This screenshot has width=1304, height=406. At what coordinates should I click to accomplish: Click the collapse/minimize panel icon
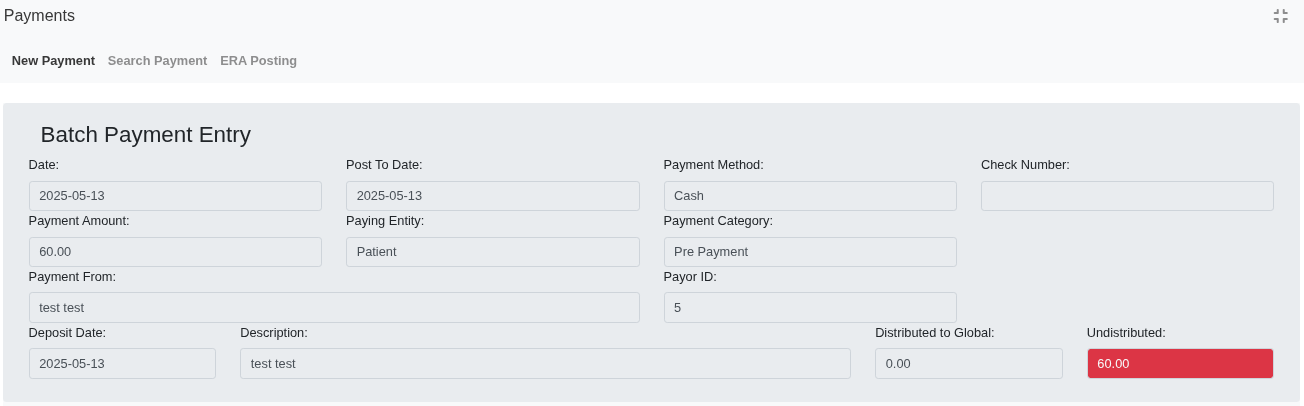coord(1280,16)
